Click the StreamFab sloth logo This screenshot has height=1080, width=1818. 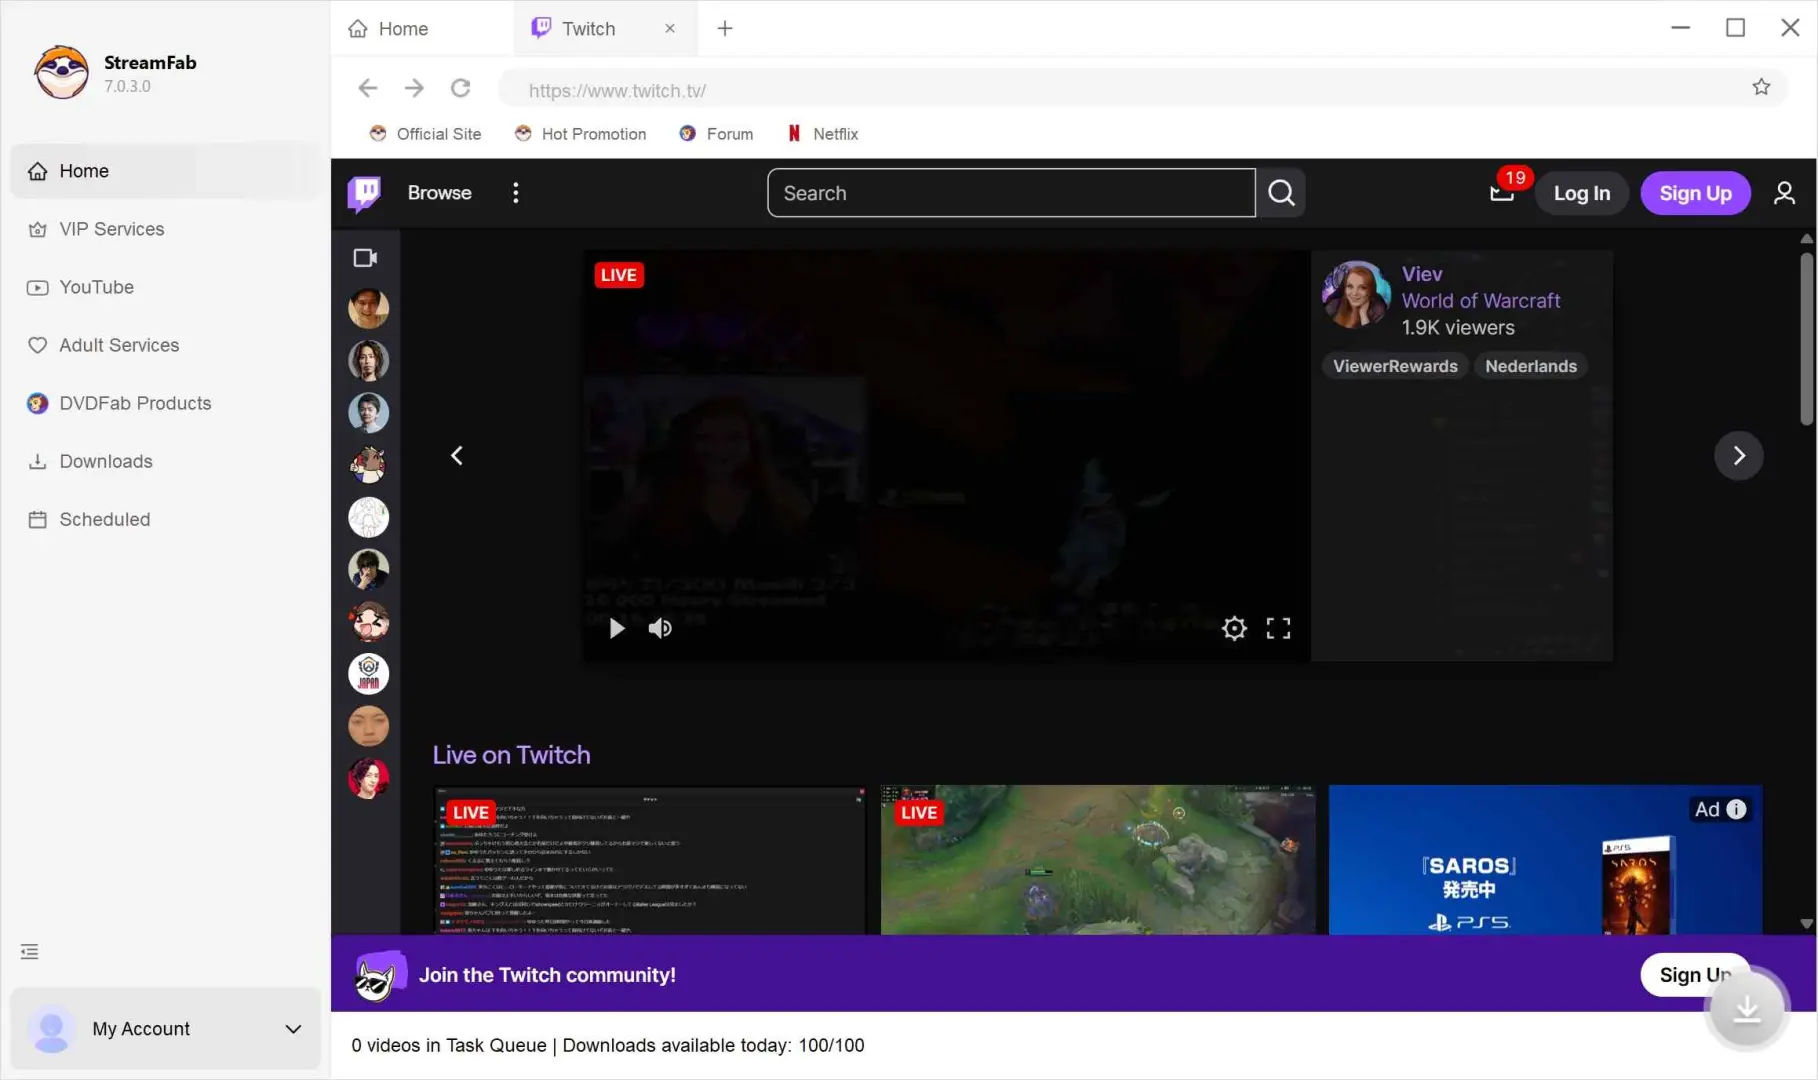tap(61, 72)
